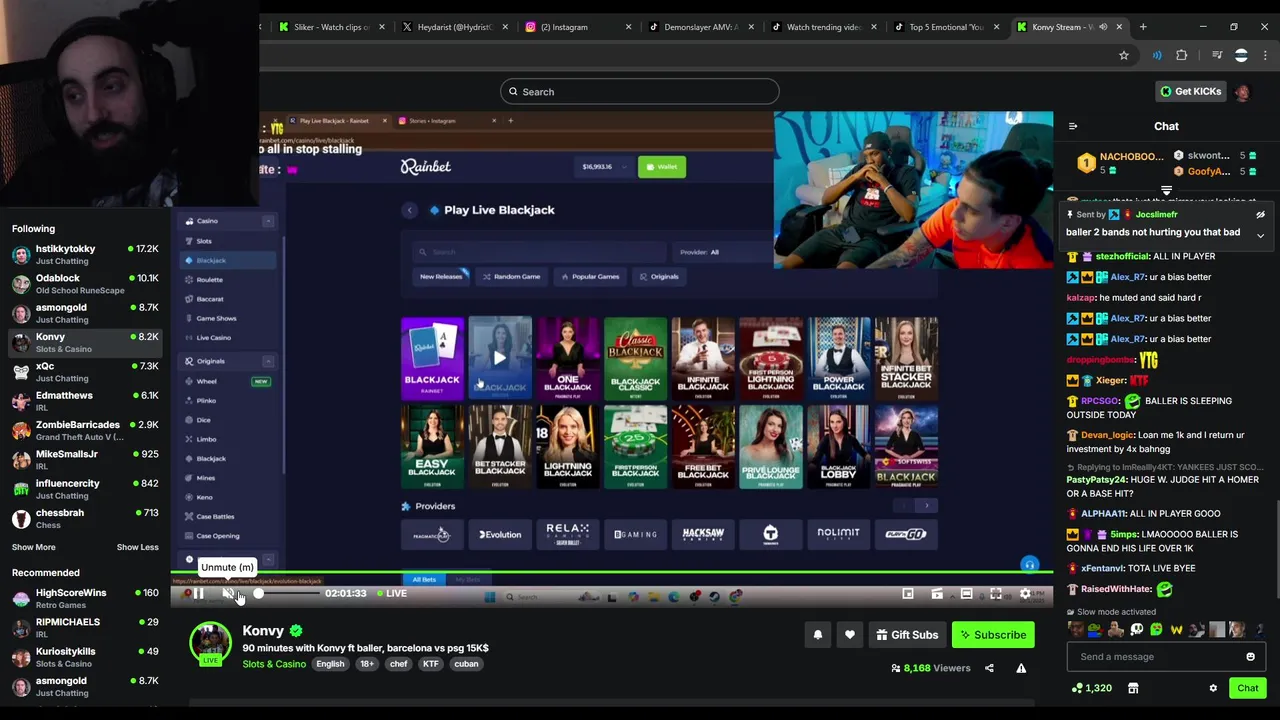Image resolution: width=1280 pixels, height=720 pixels.
Task: Report stream using warning triangle icon
Action: pyautogui.click(x=1021, y=668)
